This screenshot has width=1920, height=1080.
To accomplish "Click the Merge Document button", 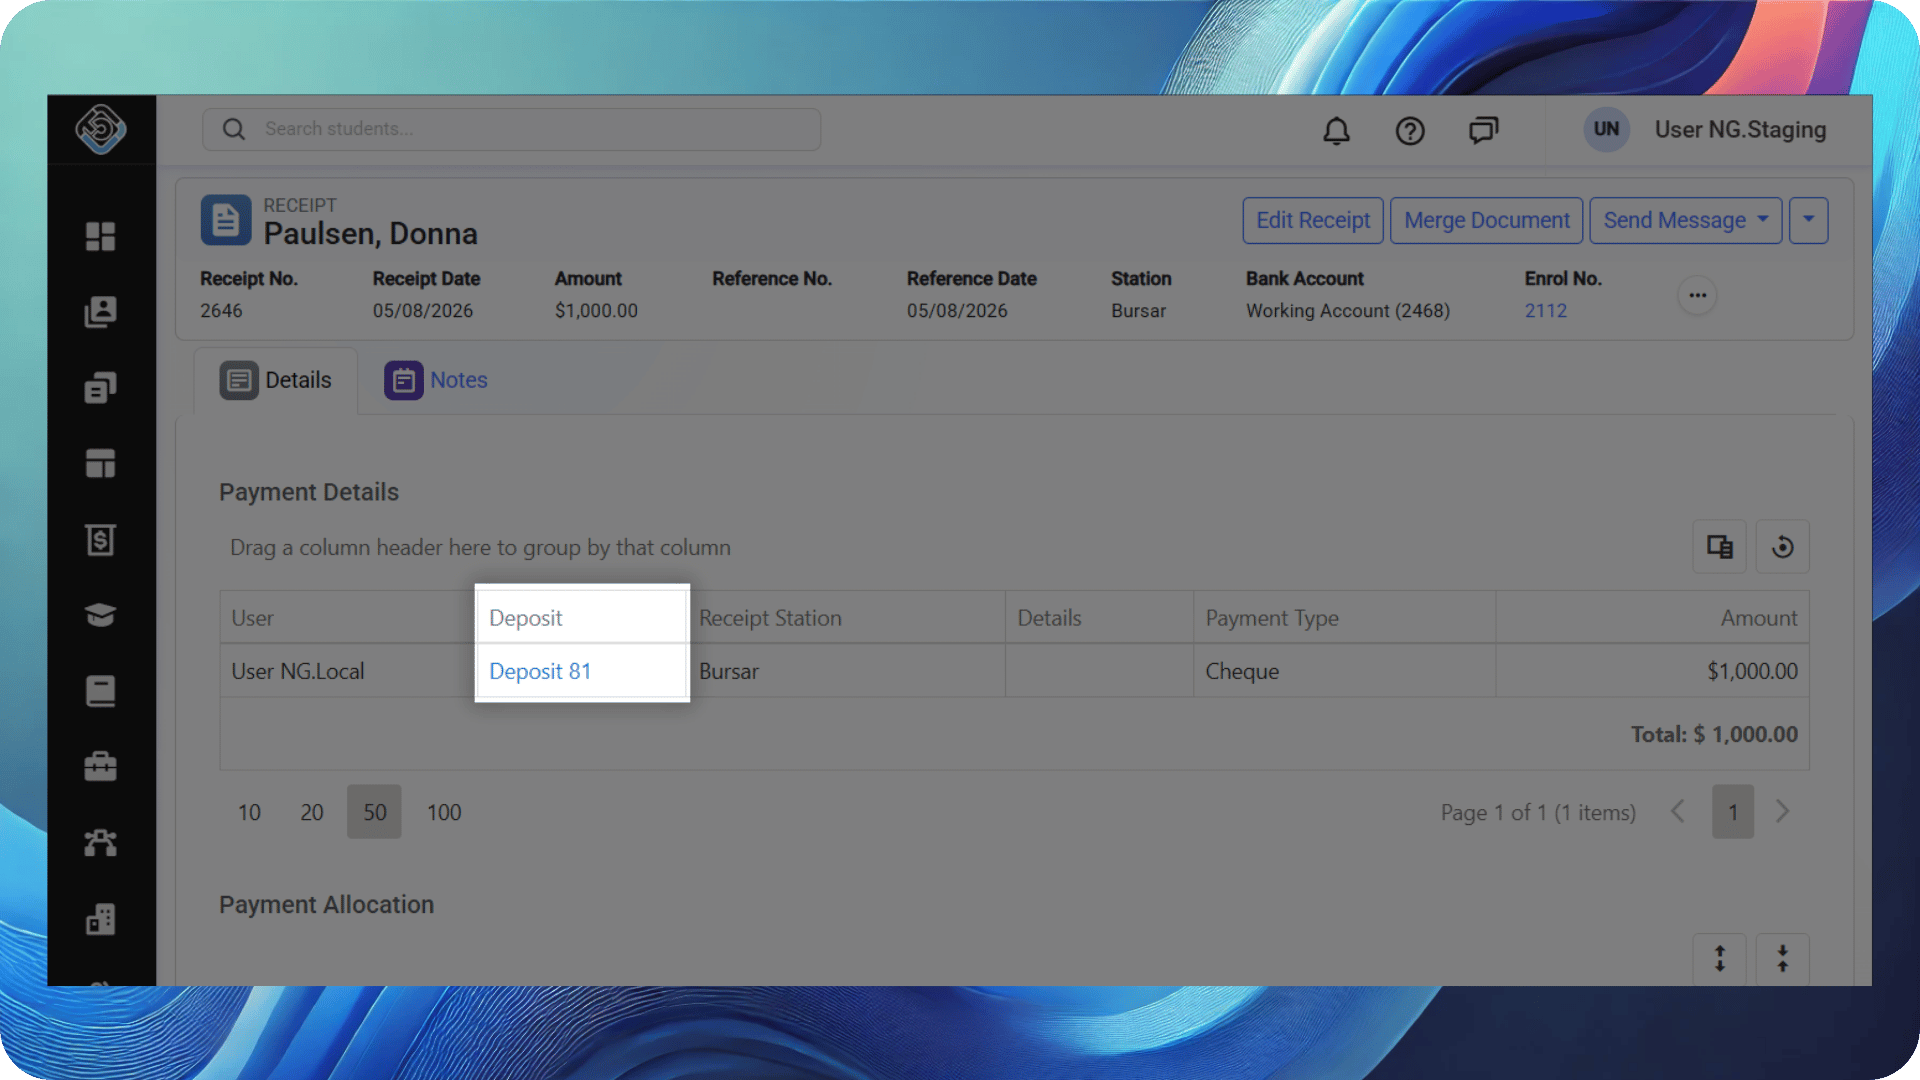I will point(1487,220).
